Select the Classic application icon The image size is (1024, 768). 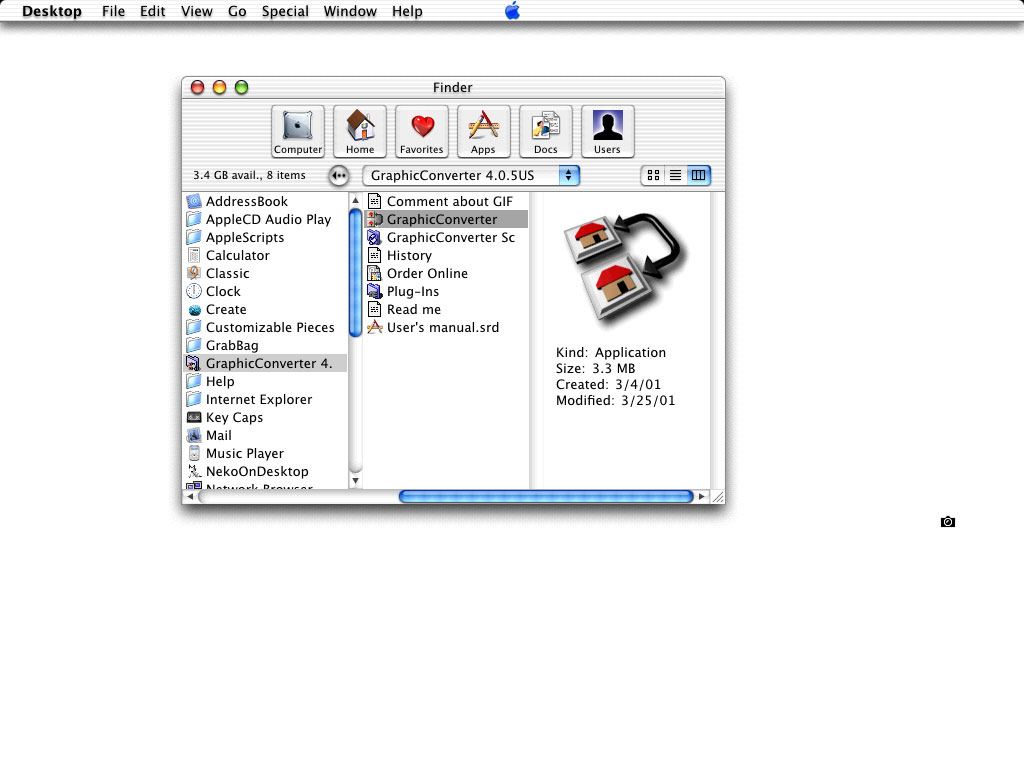click(x=194, y=273)
